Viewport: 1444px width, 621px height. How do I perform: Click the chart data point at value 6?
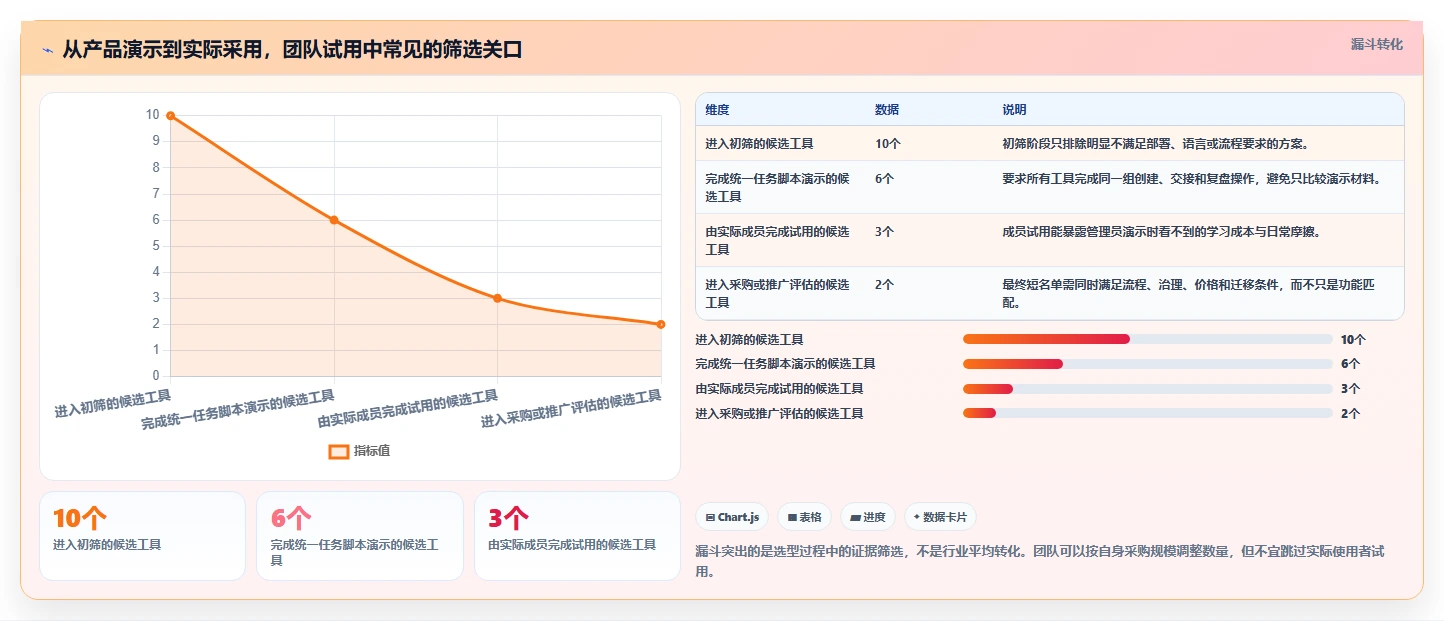(334, 220)
